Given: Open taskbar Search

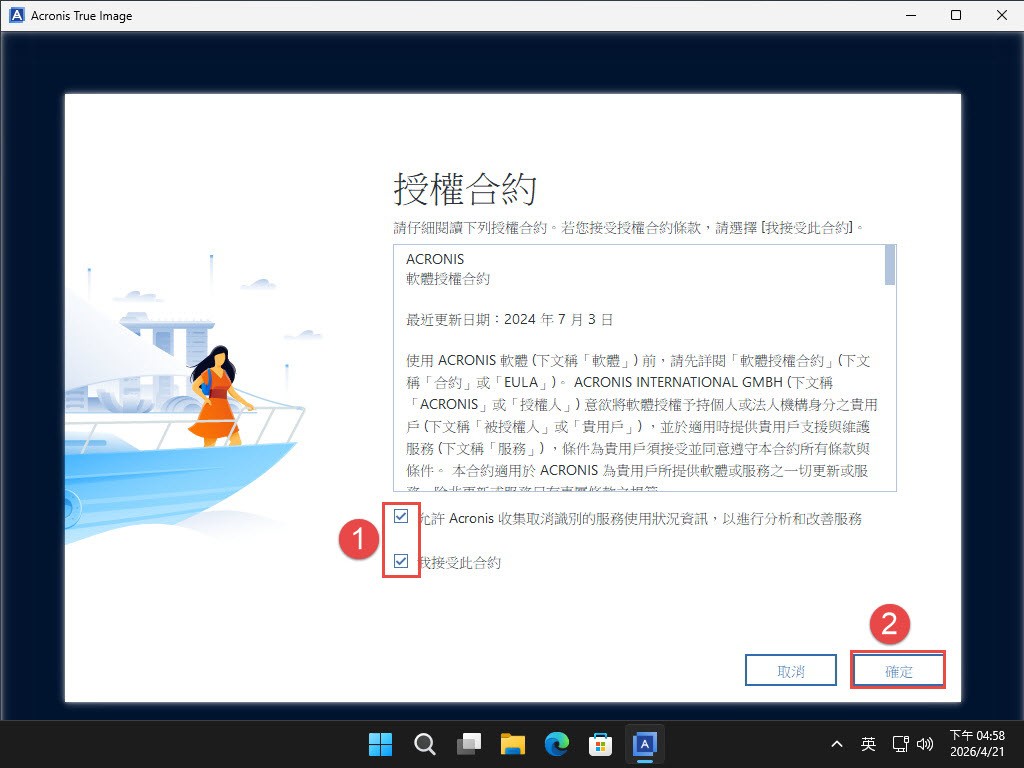Looking at the screenshot, I should [424, 744].
